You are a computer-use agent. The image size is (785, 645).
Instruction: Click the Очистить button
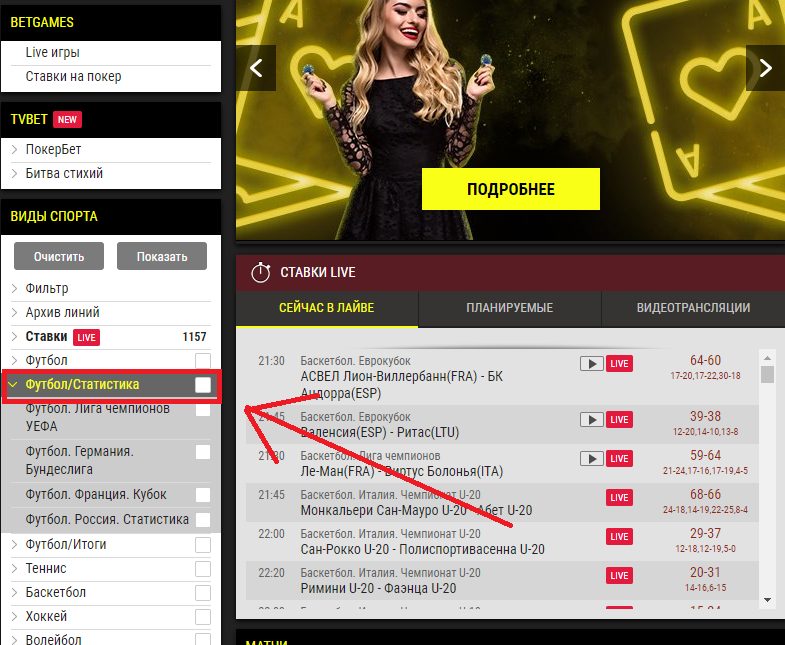pyautogui.click(x=59, y=256)
